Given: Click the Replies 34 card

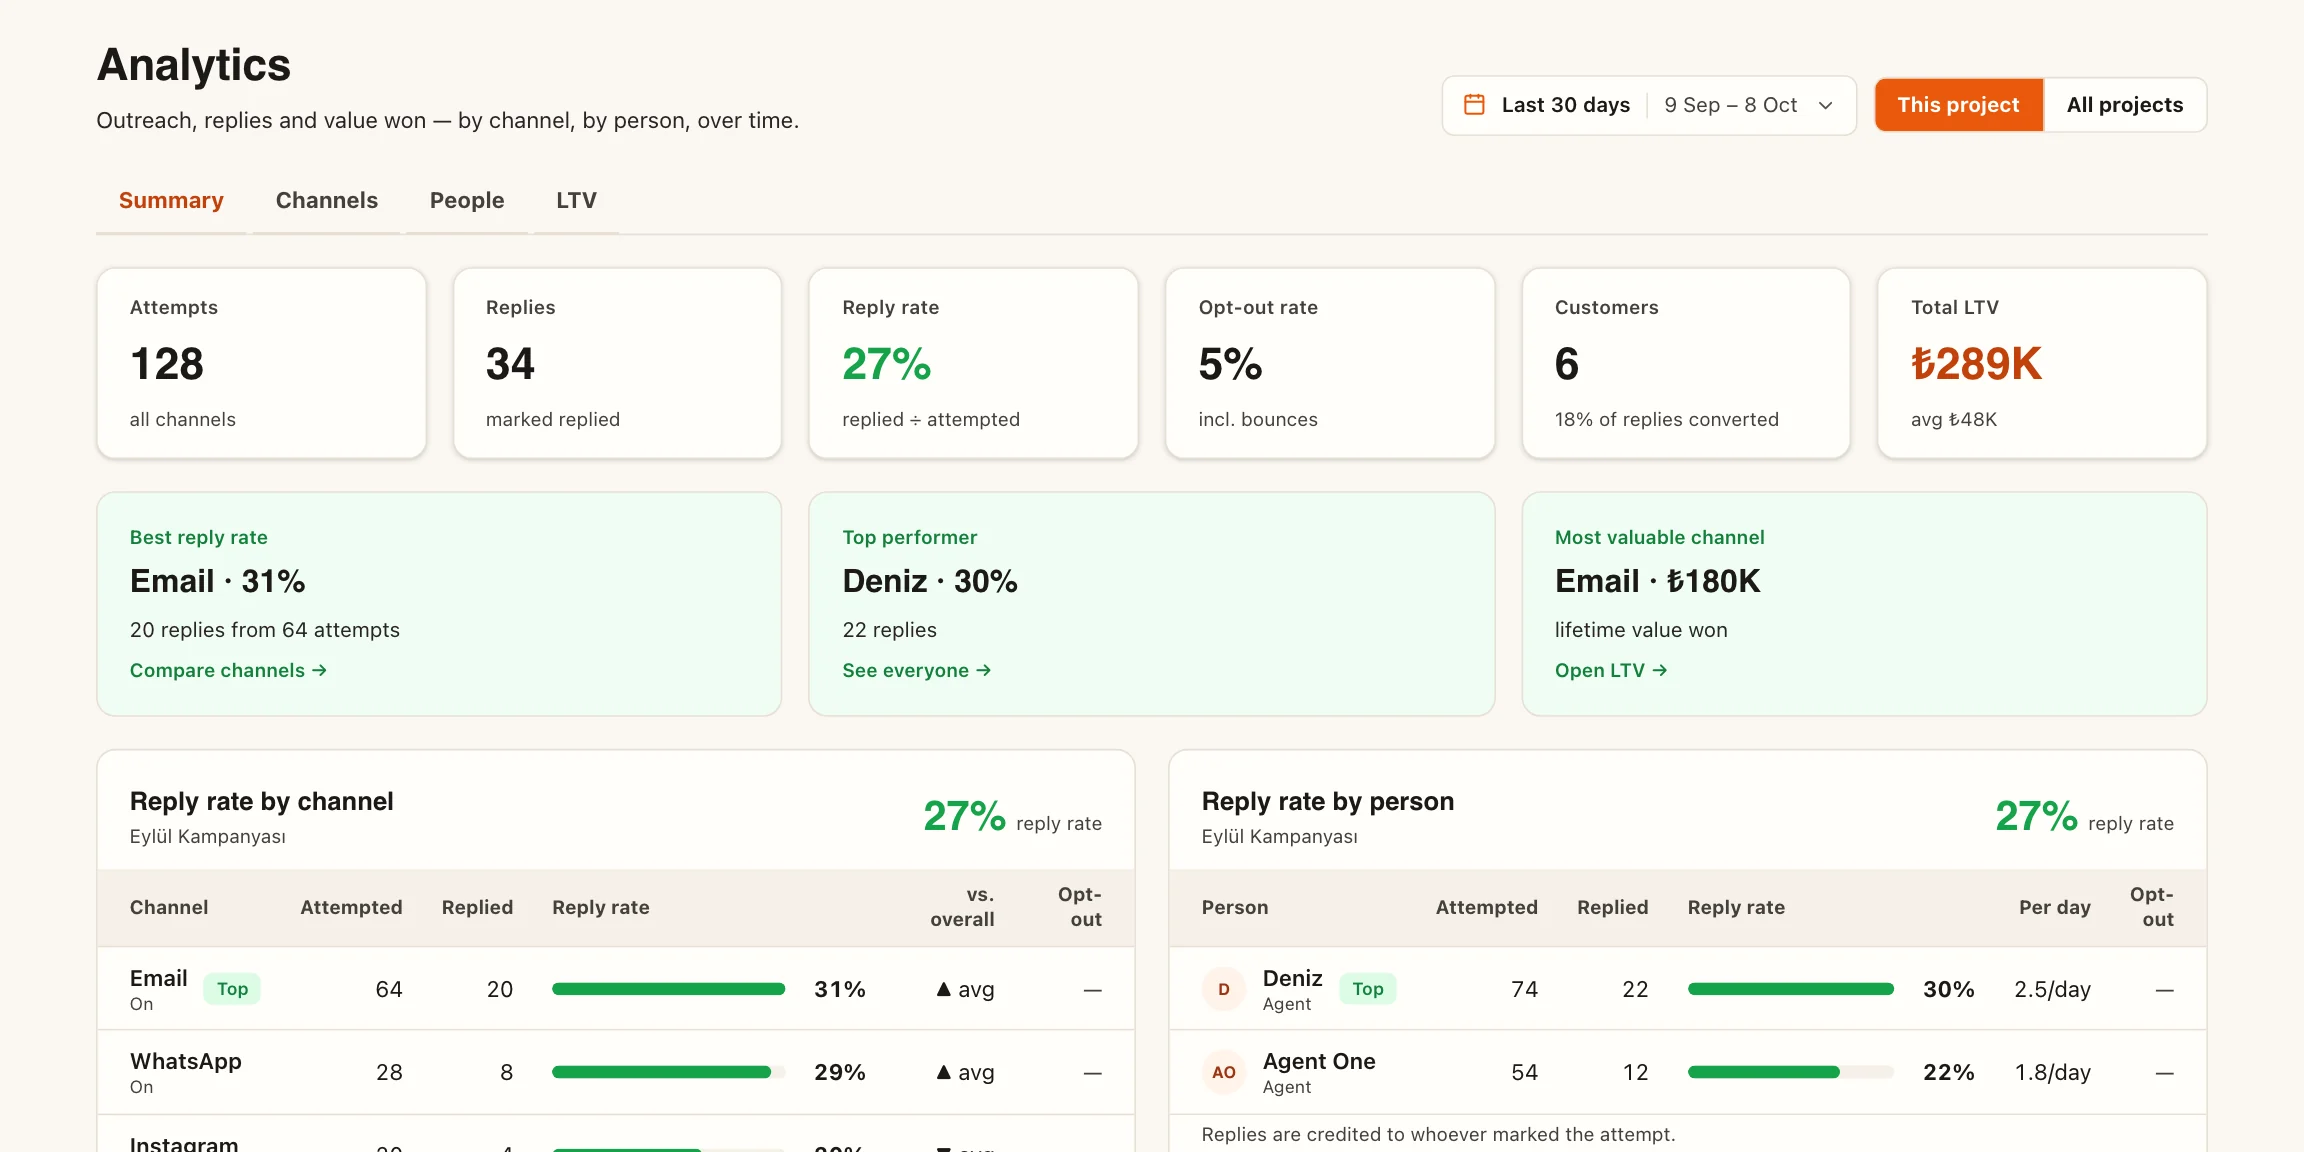Looking at the screenshot, I should [x=618, y=363].
